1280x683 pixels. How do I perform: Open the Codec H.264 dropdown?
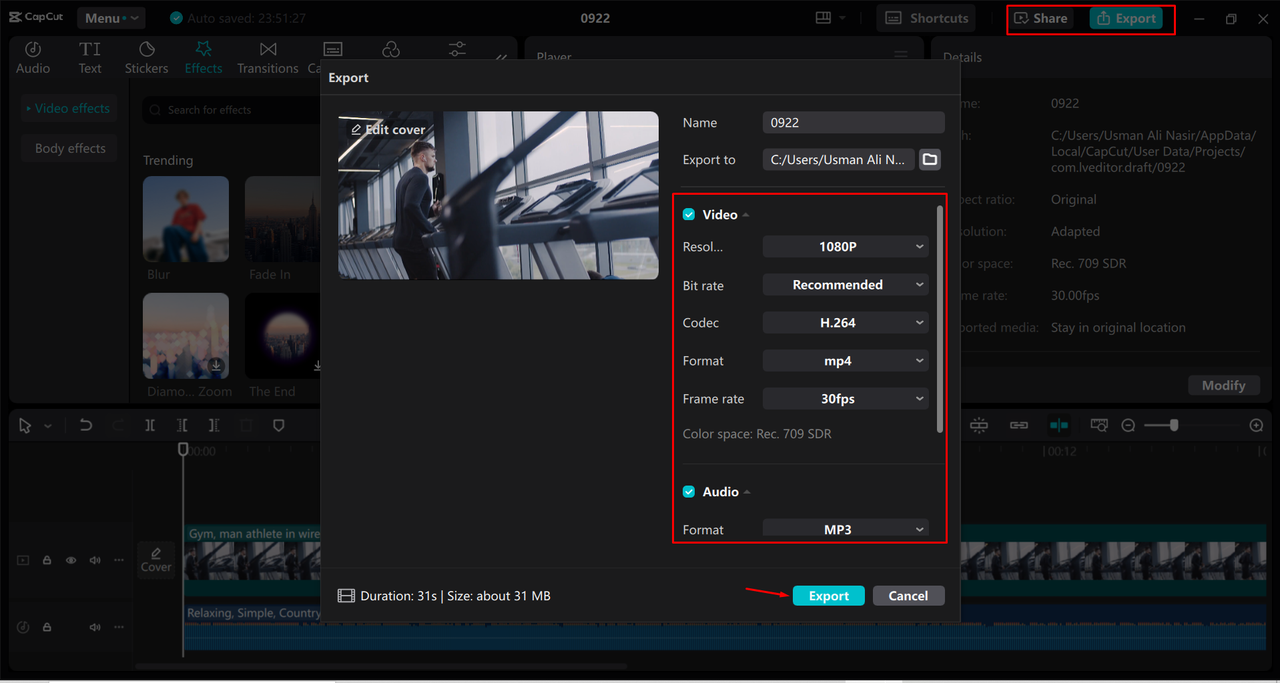coord(845,322)
